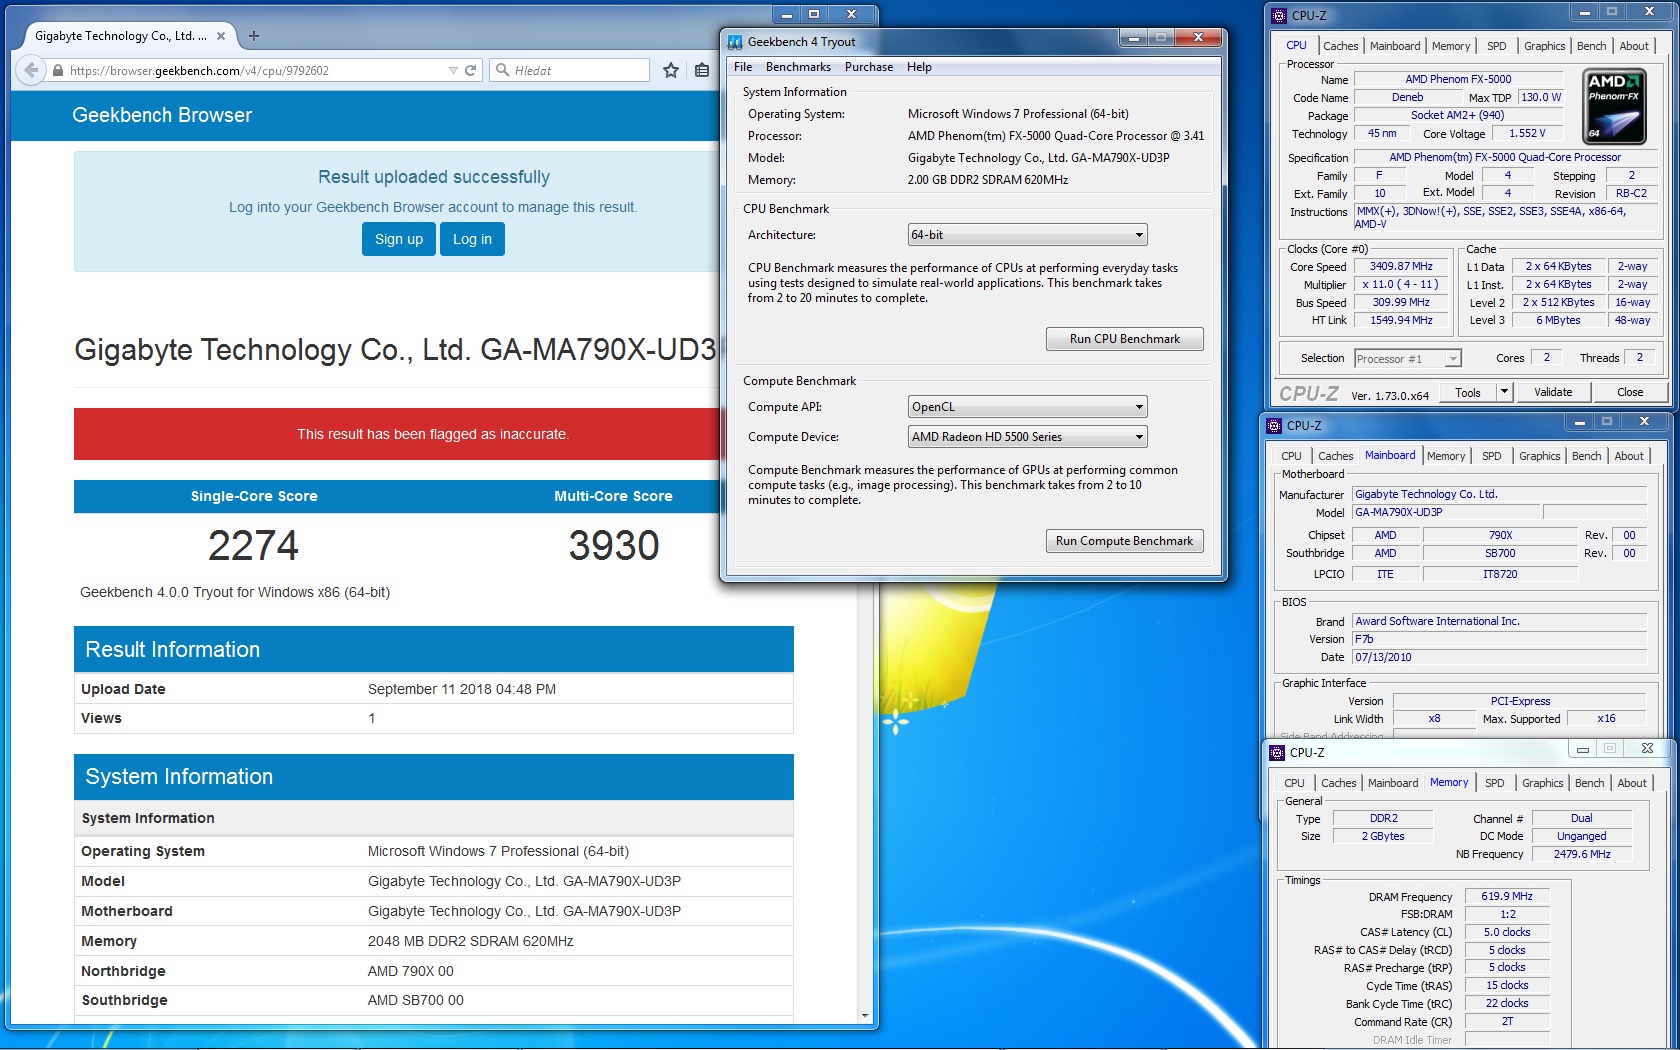Click the Run Compute Benchmark button
This screenshot has width=1680, height=1050.
tap(1125, 541)
